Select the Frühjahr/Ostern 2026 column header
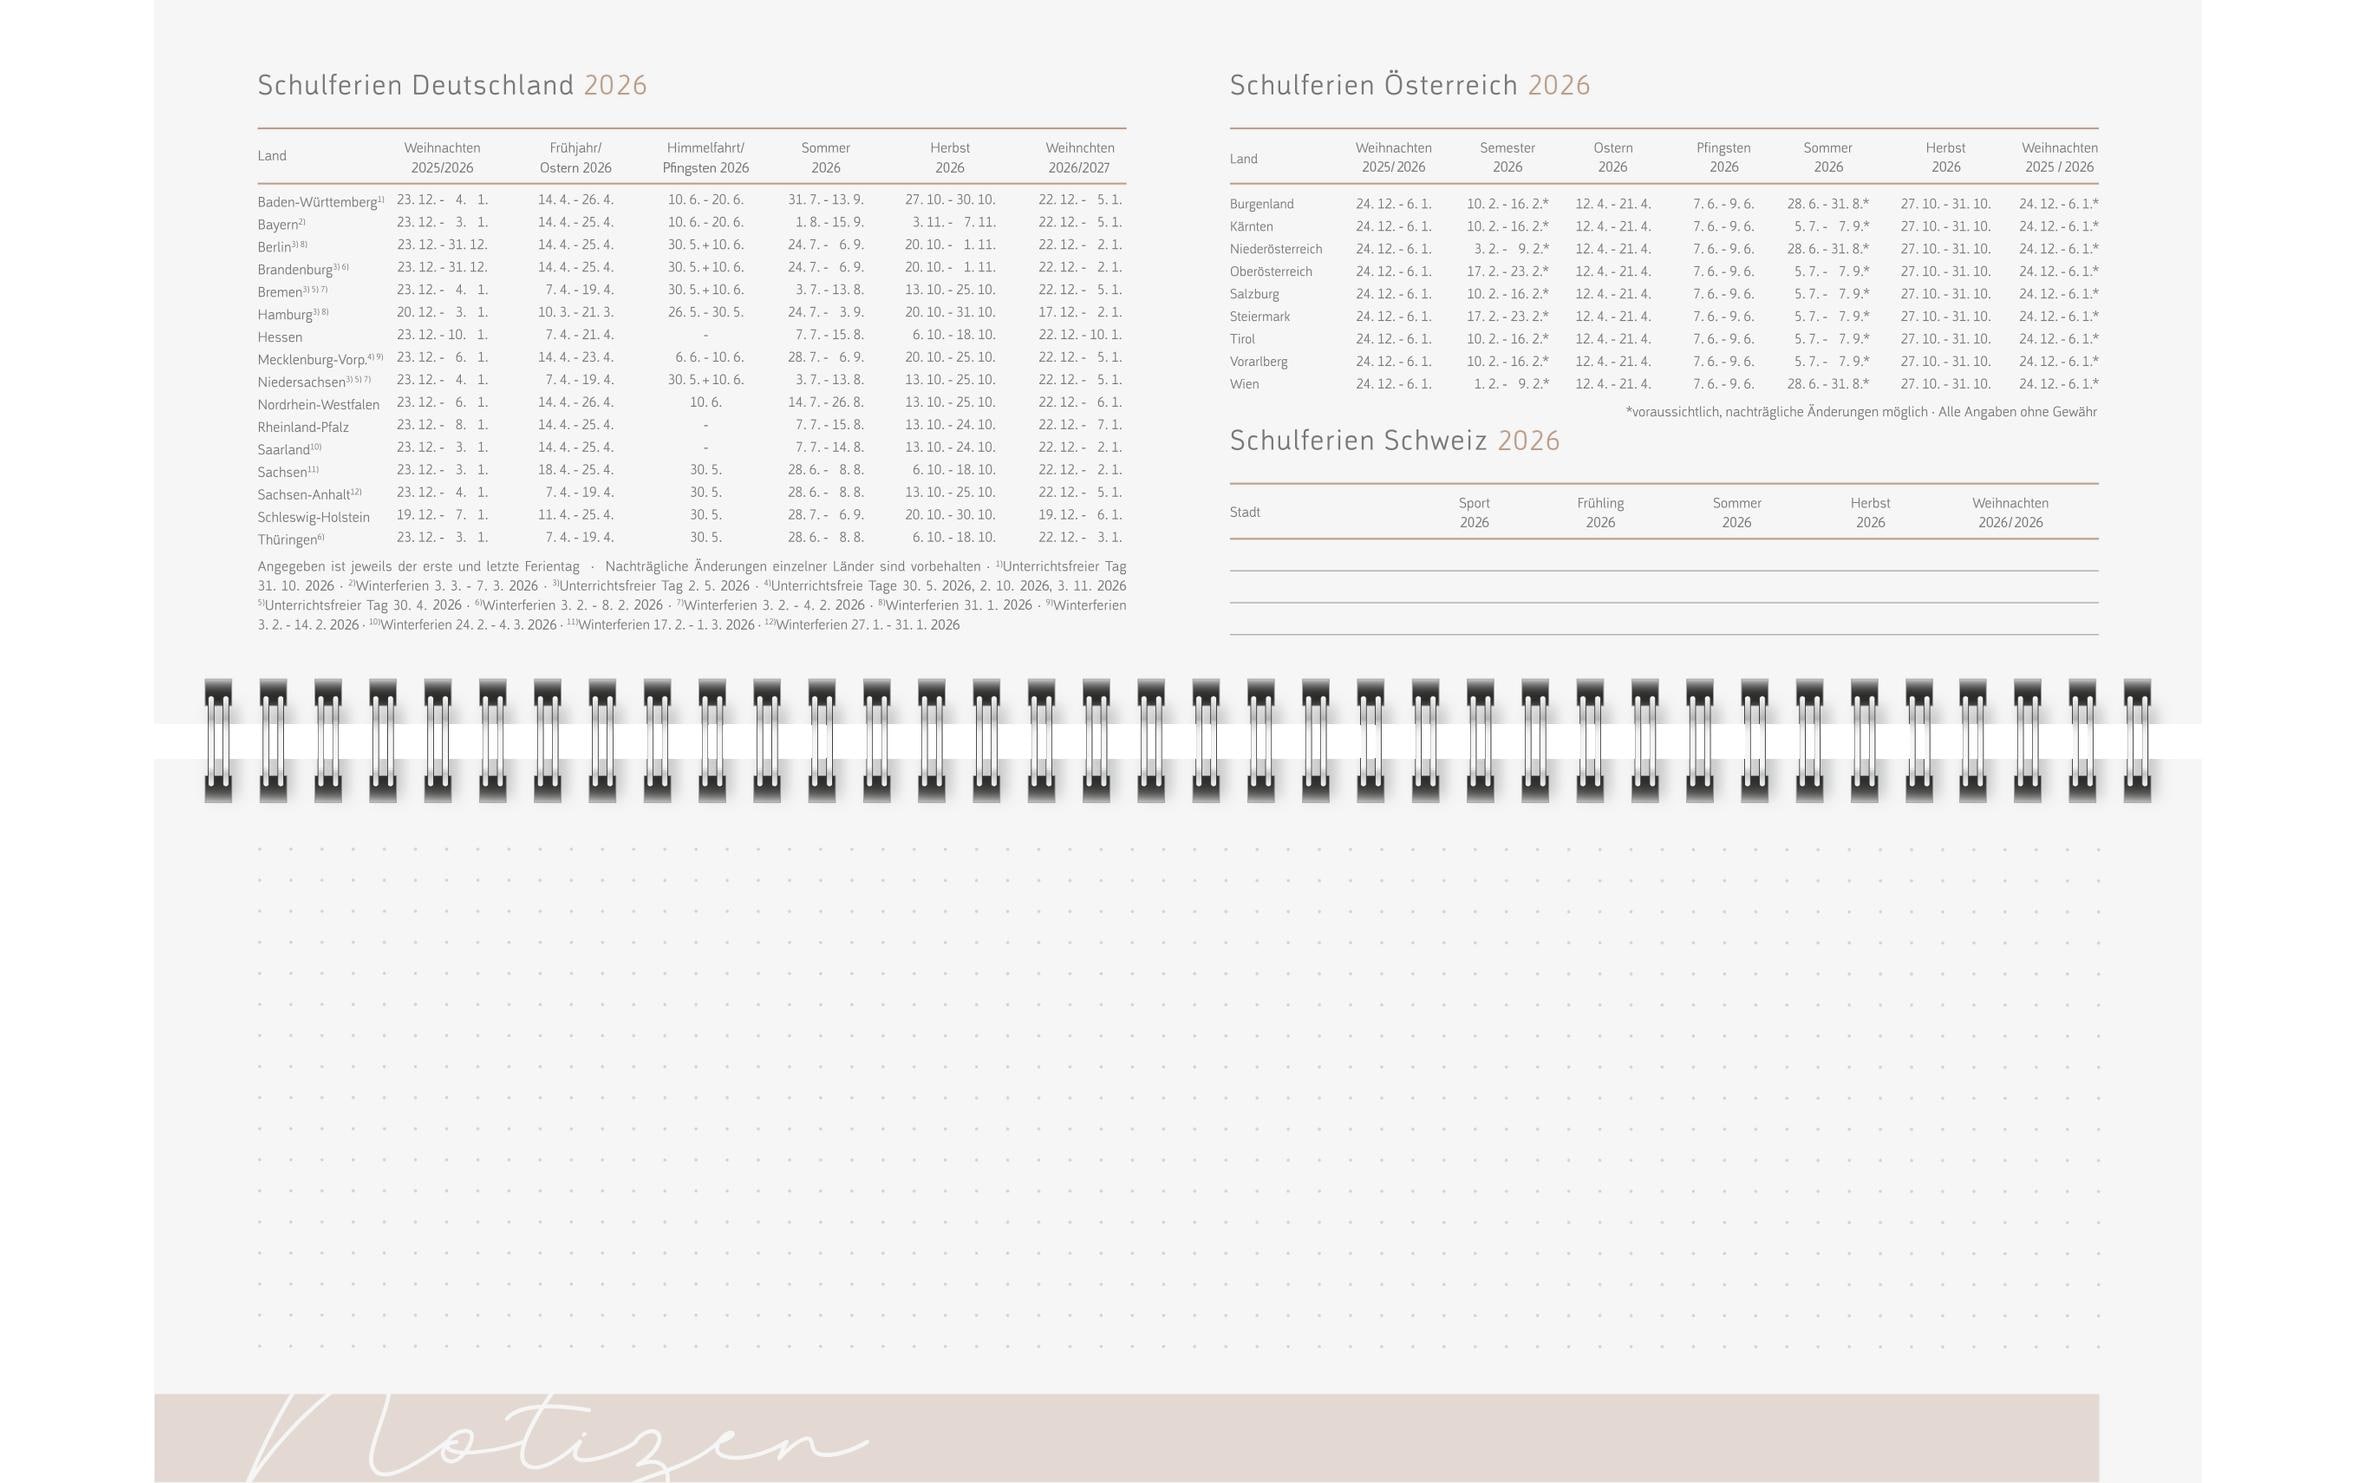The width and height of the screenshot is (2356, 1483). 575,157
